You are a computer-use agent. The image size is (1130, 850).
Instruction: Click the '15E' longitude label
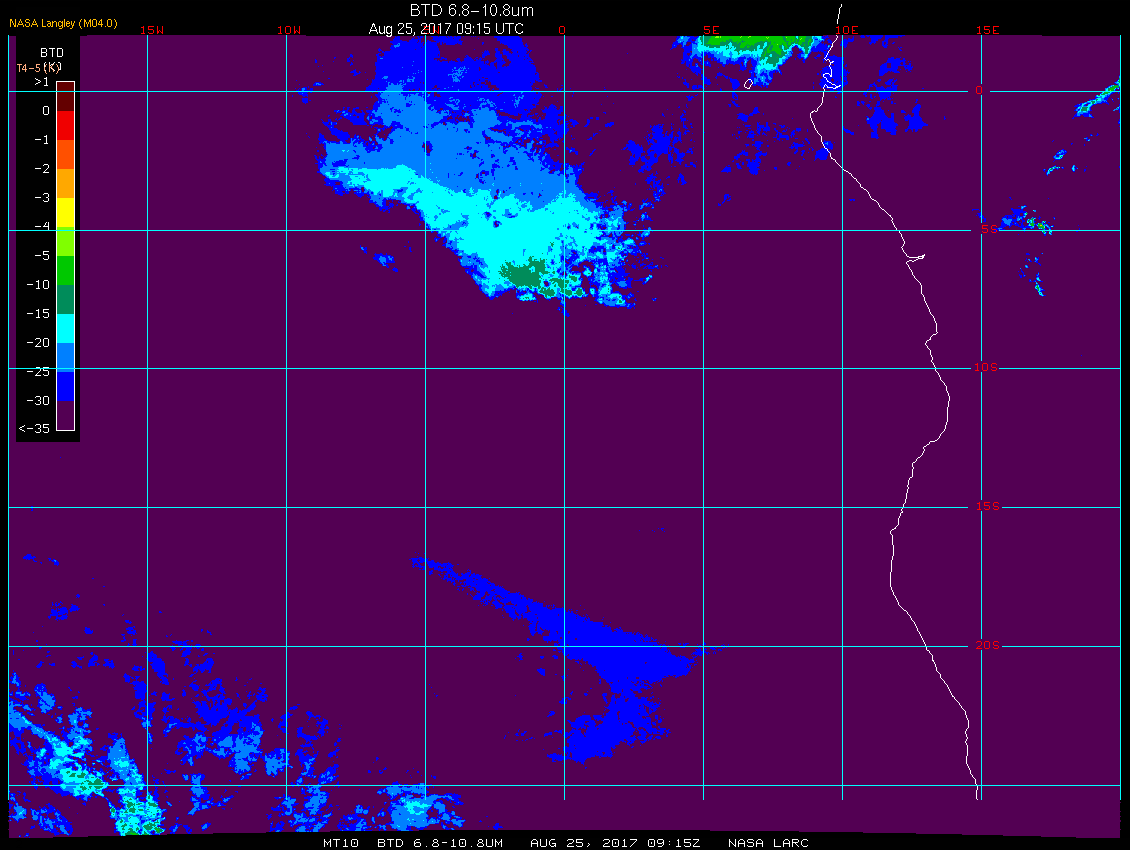pyautogui.click(x=987, y=30)
